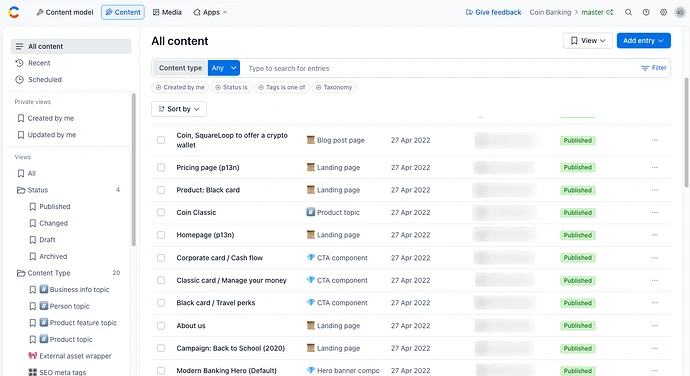The height and width of the screenshot is (376, 690).
Task: Open the Add entry dropdown button
Action: coord(643,41)
